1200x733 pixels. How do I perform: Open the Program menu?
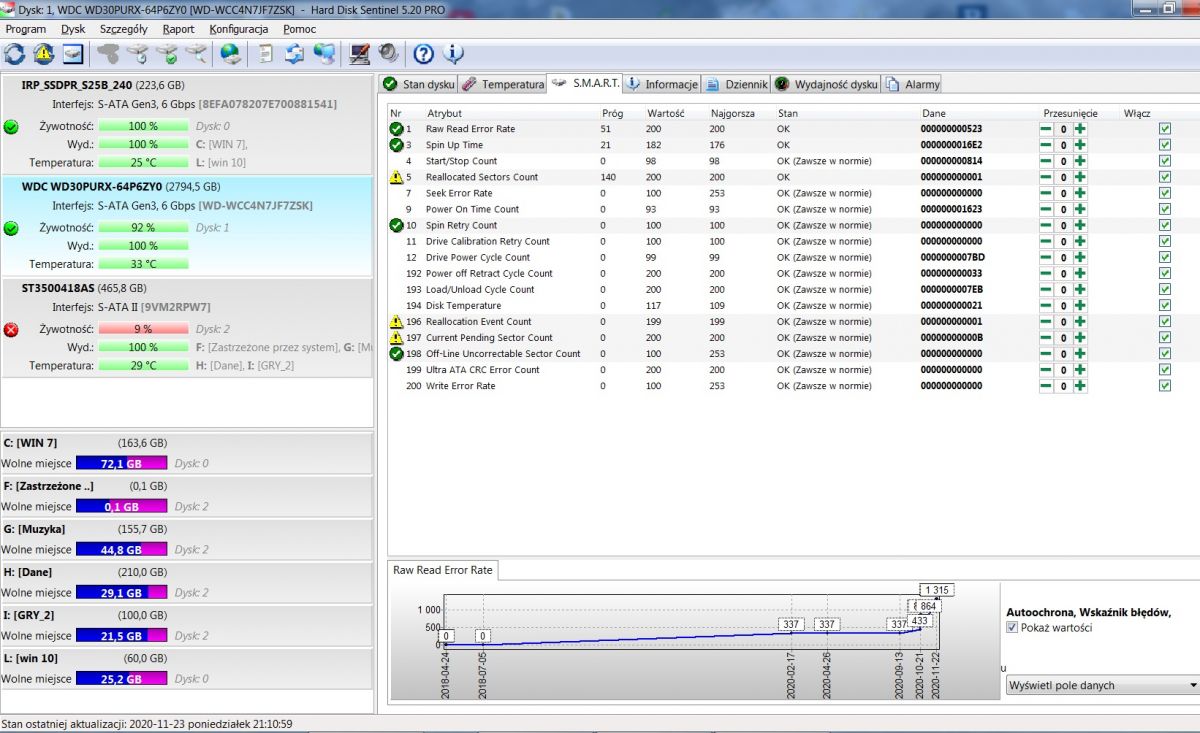(26, 29)
